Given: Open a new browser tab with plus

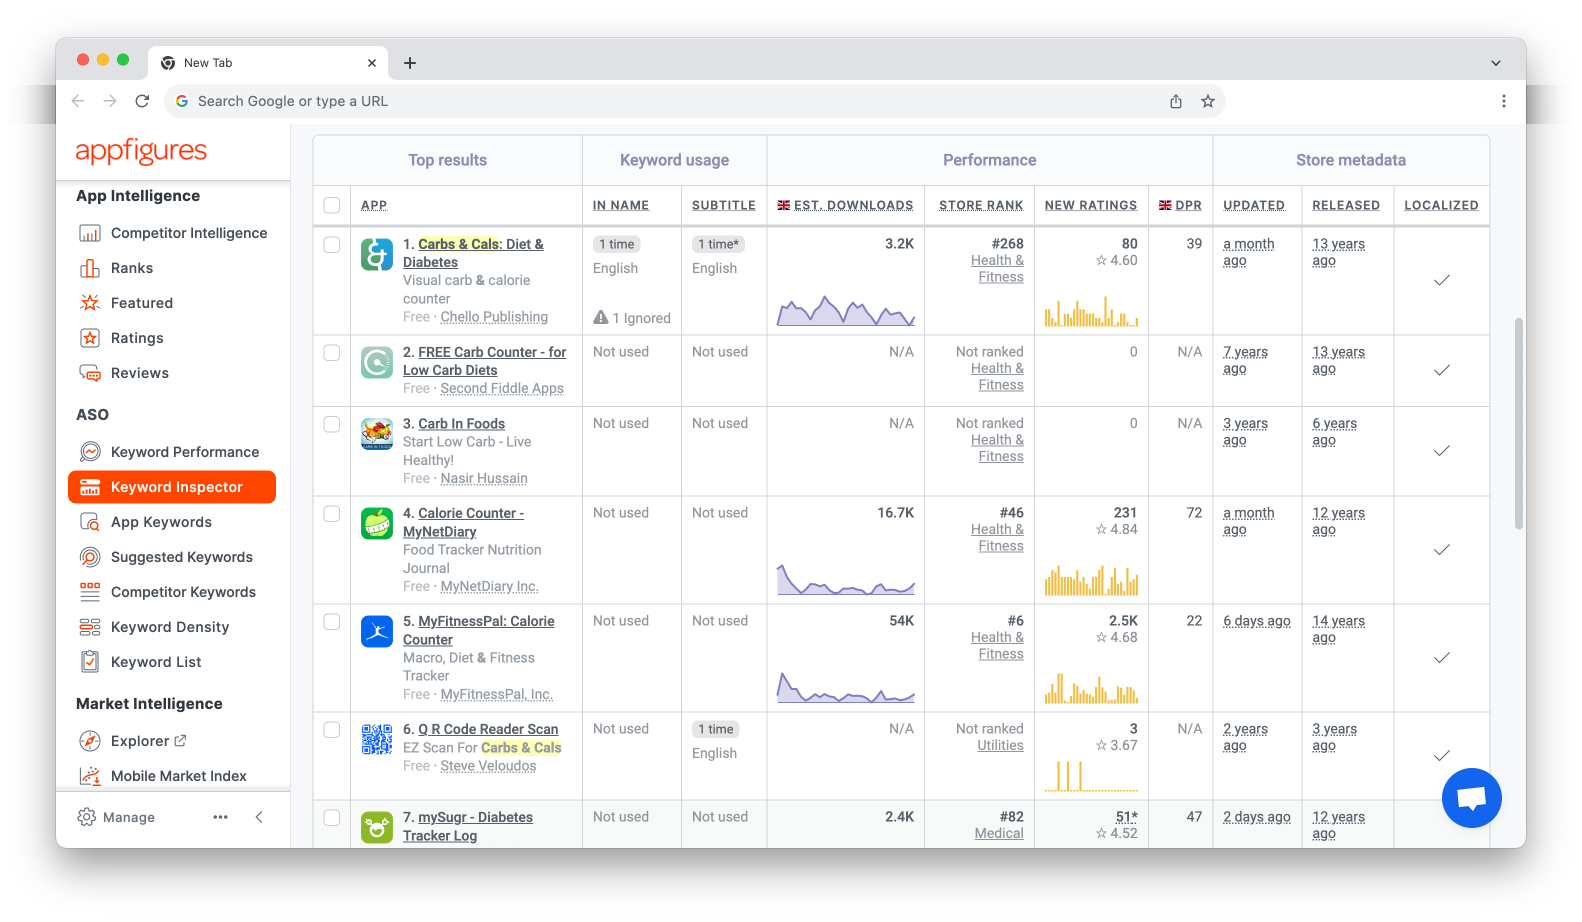Looking at the screenshot, I should 410,63.
